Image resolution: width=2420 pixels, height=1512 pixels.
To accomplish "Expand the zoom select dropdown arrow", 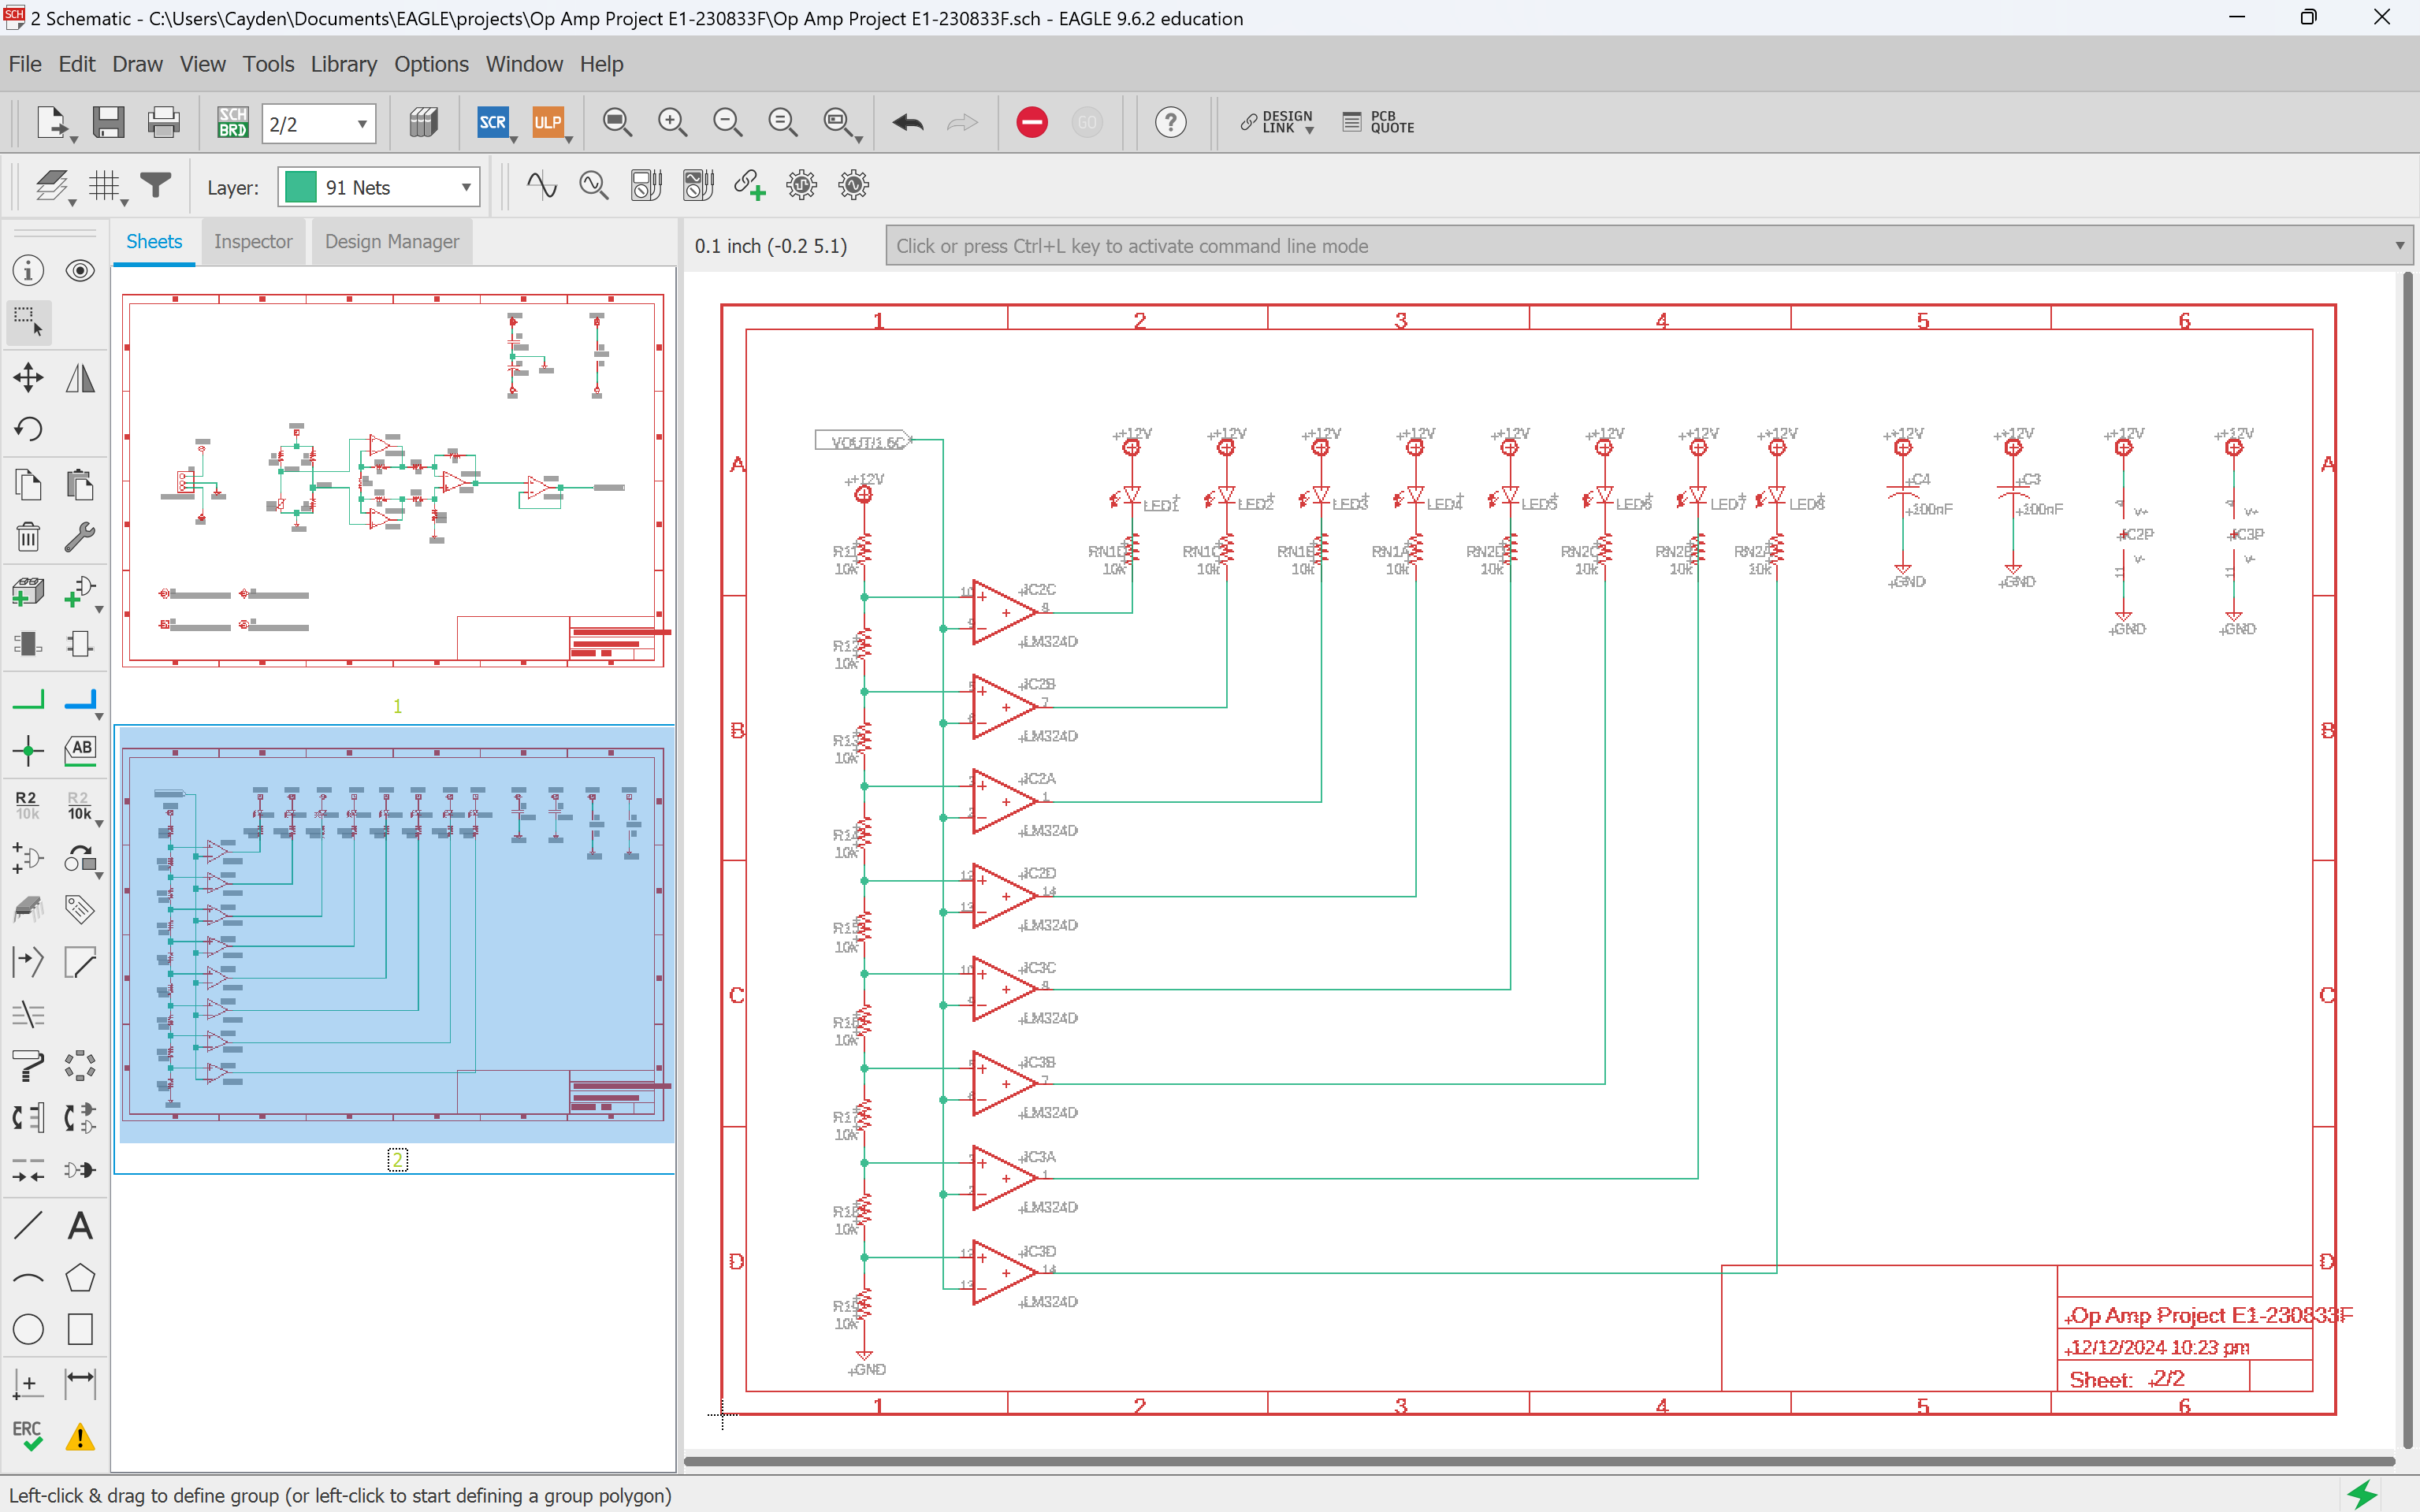I will pyautogui.click(x=858, y=139).
